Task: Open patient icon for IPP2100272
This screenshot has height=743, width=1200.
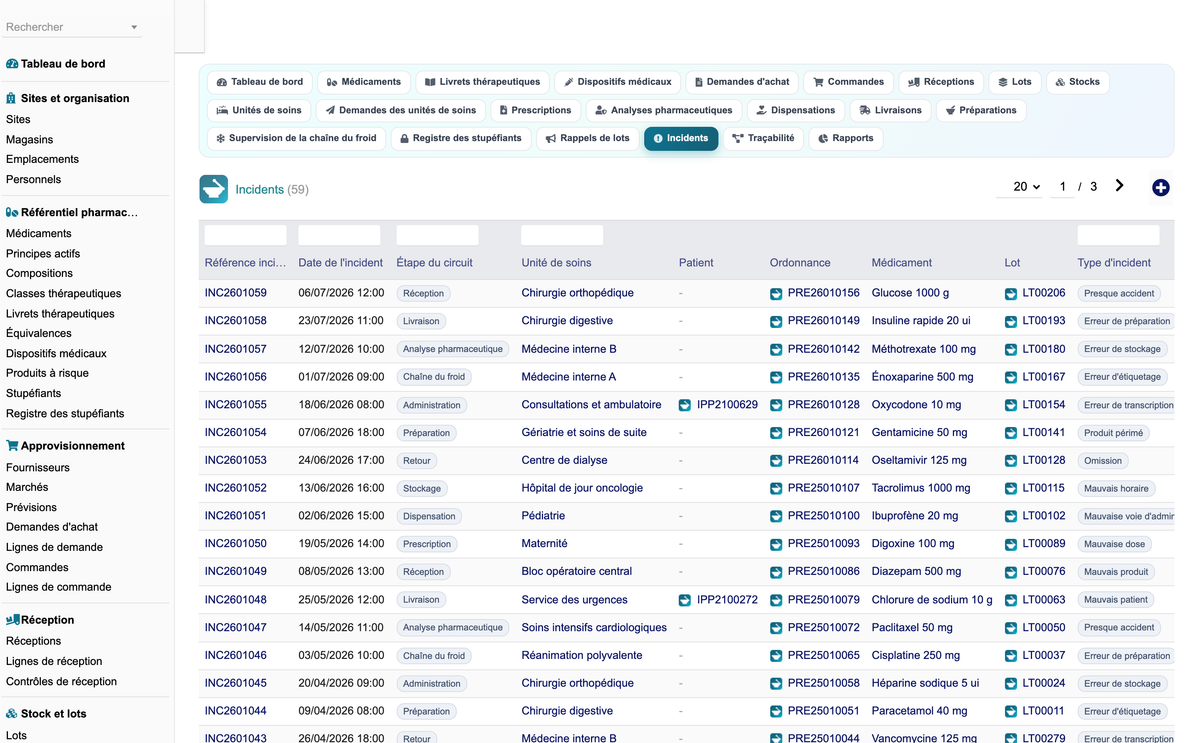Action: [x=685, y=600]
